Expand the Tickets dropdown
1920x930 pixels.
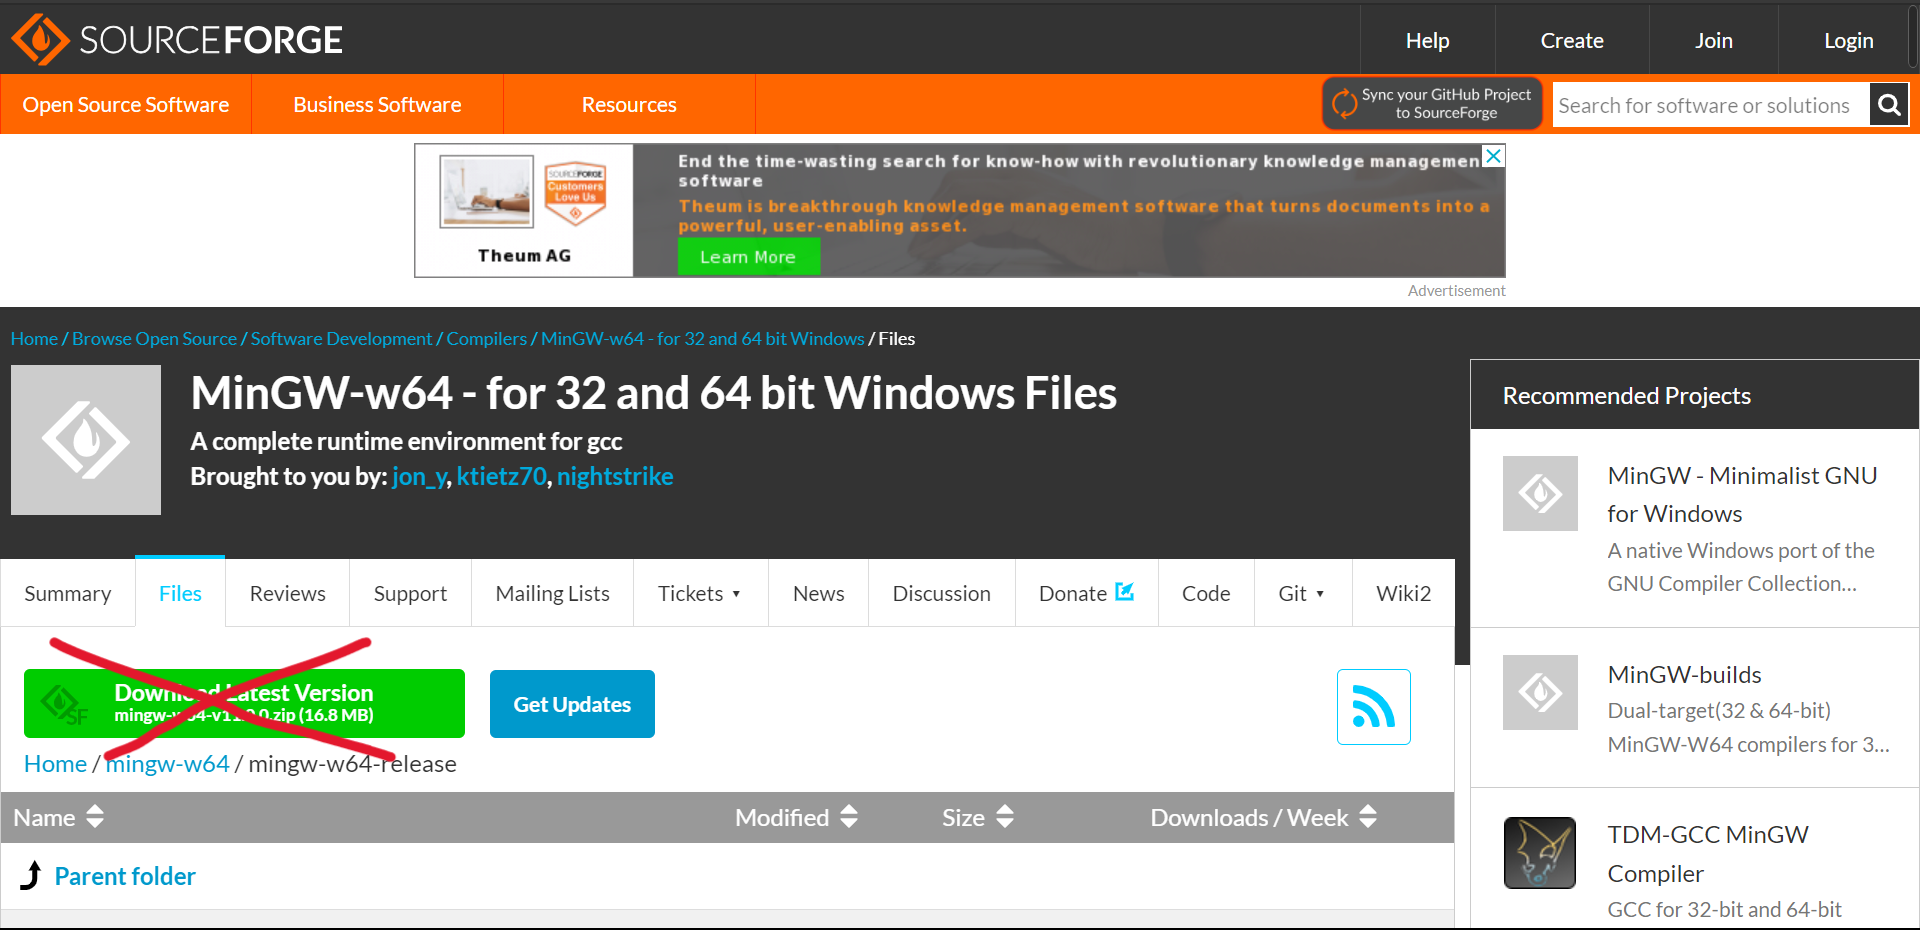click(700, 593)
